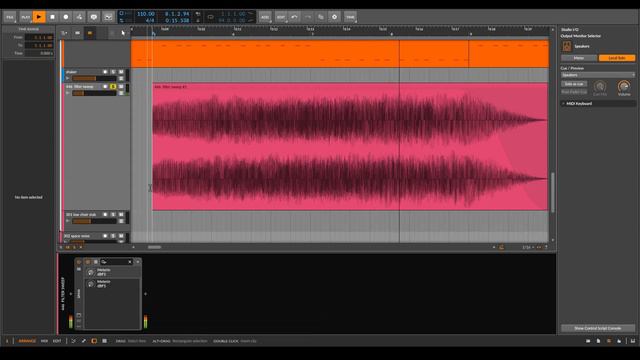Switch to the EDIT view tab
Image resolution: width=640 pixels, height=360 pixels.
(x=57, y=341)
